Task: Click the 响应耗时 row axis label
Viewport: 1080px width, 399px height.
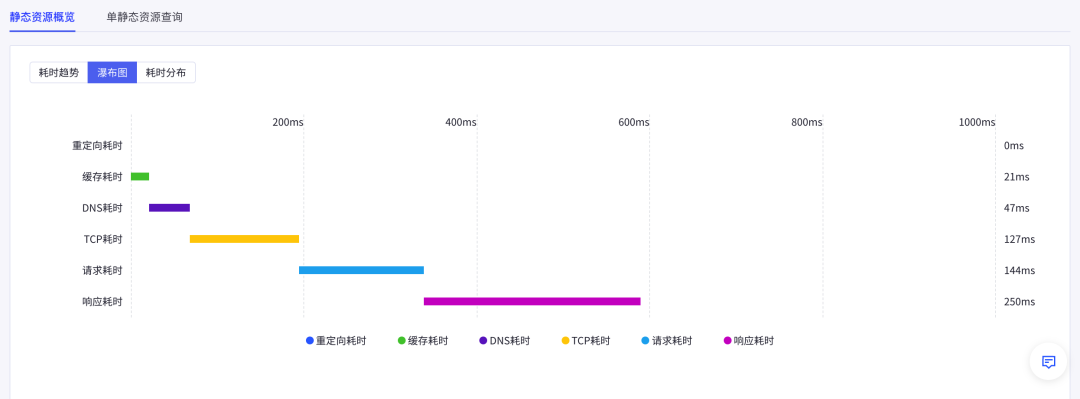Action: pyautogui.click(x=102, y=302)
